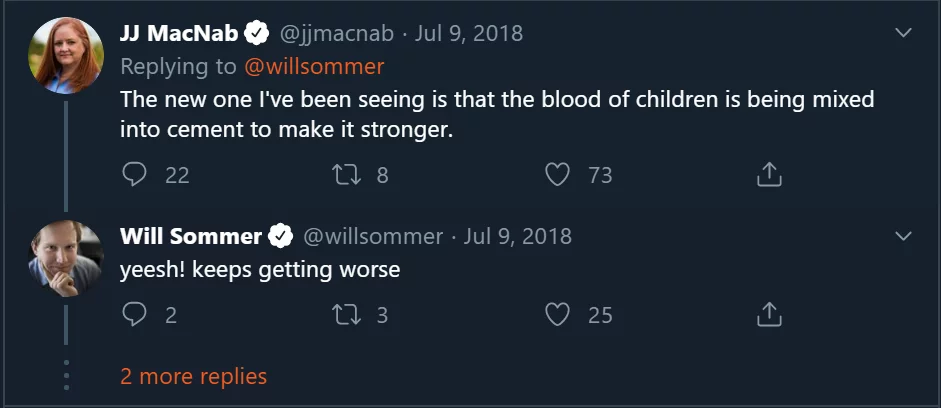Click JJ MacNab's avatar photo
The image size is (941, 408).
pyautogui.click(x=66, y=55)
